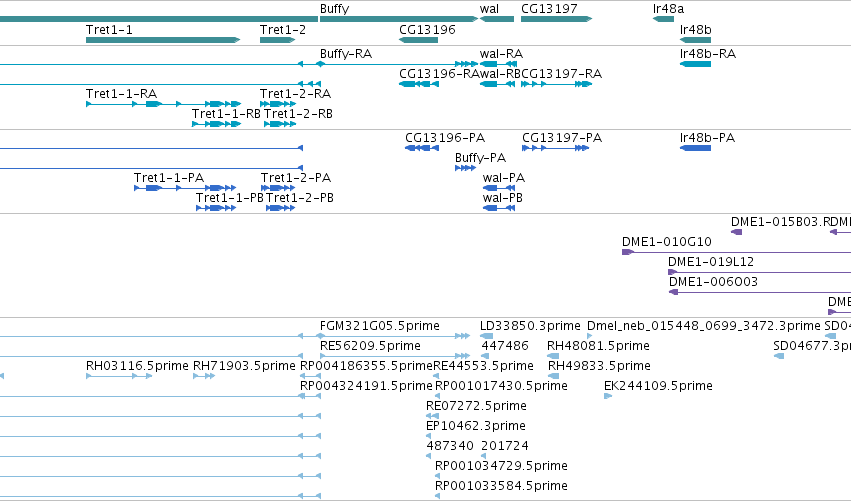Select the Tret1-2-PB protein label
851x501 pixels.
(300, 198)
